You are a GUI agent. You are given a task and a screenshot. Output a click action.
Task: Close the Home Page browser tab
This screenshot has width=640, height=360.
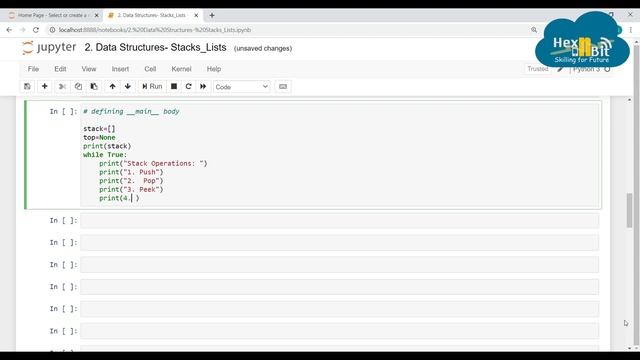96,15
